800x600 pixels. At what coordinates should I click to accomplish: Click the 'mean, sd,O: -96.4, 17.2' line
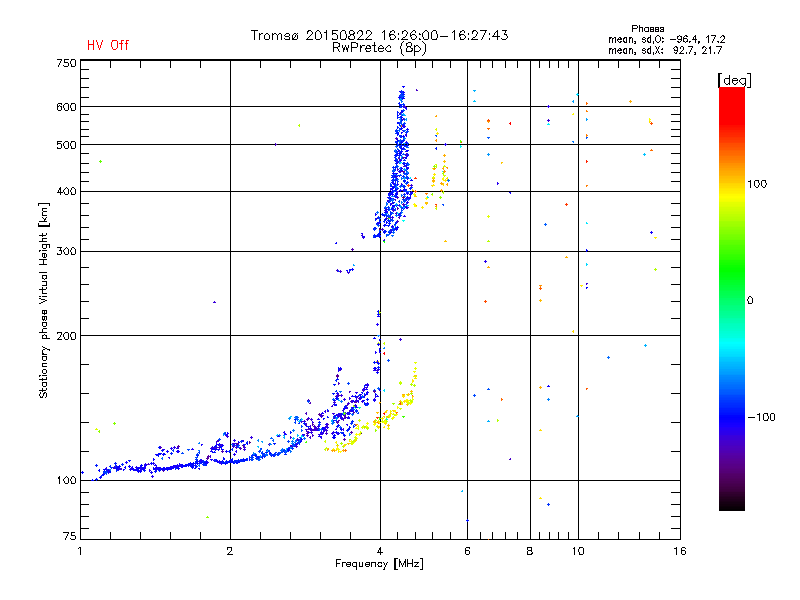[666, 40]
